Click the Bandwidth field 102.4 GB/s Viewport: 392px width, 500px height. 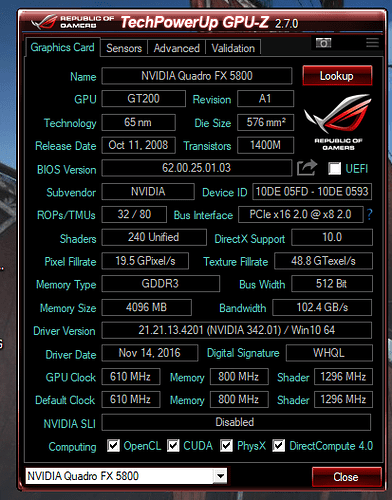point(322,307)
